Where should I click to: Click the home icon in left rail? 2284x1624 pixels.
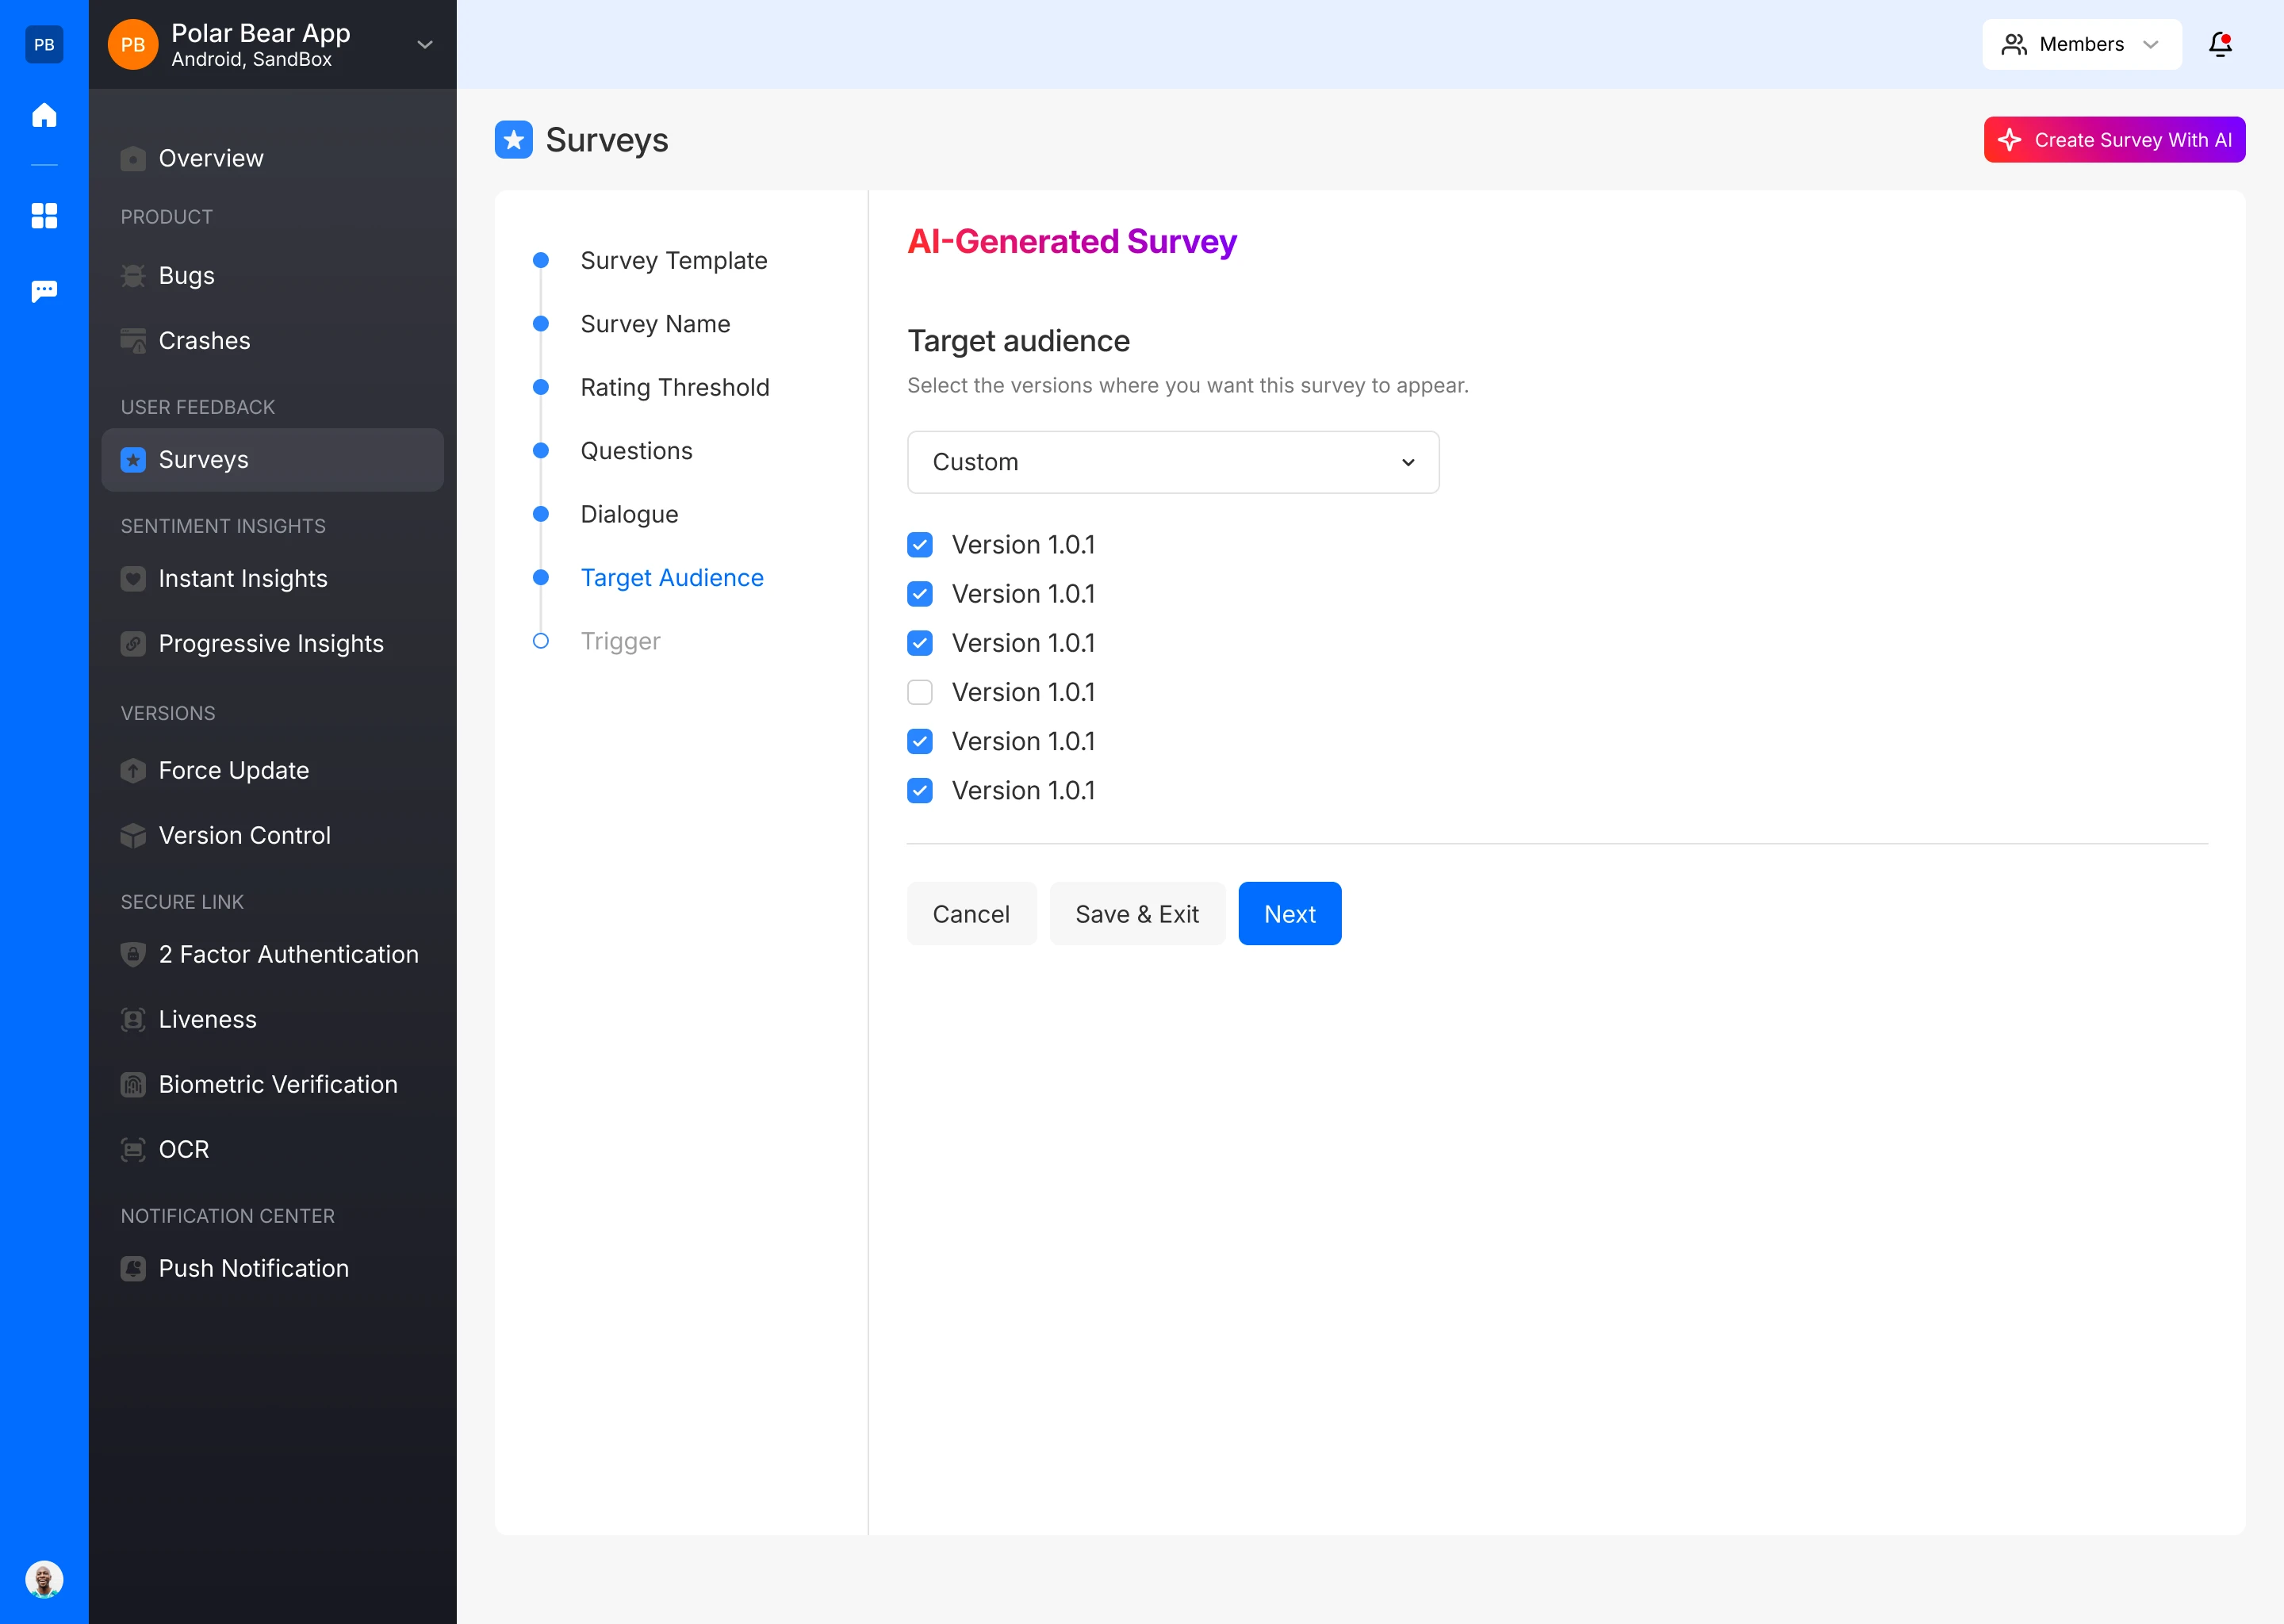[44, 115]
